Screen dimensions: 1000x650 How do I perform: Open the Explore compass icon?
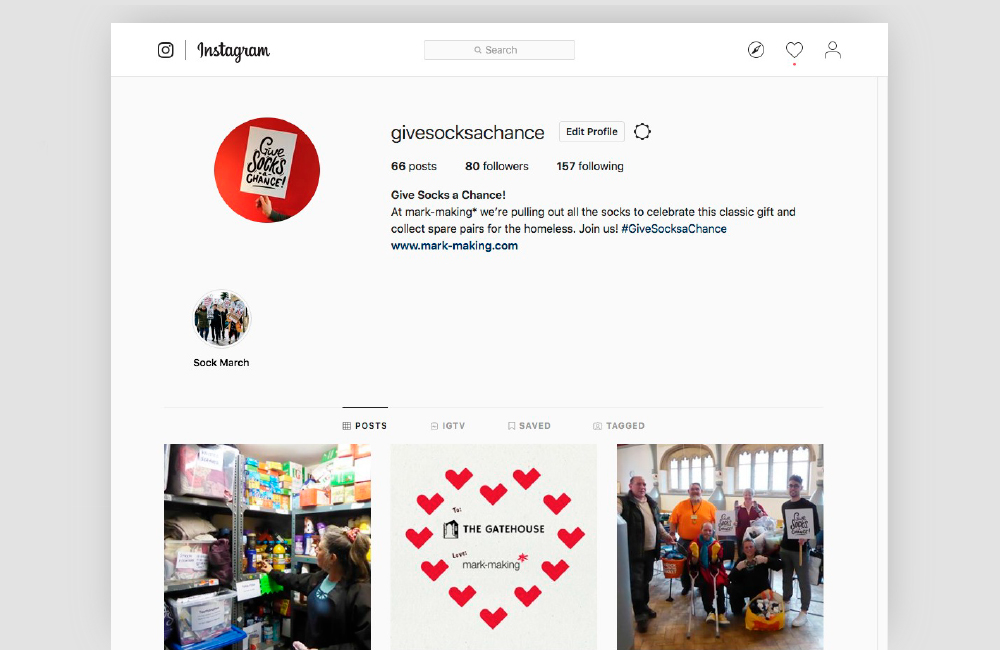[x=756, y=50]
